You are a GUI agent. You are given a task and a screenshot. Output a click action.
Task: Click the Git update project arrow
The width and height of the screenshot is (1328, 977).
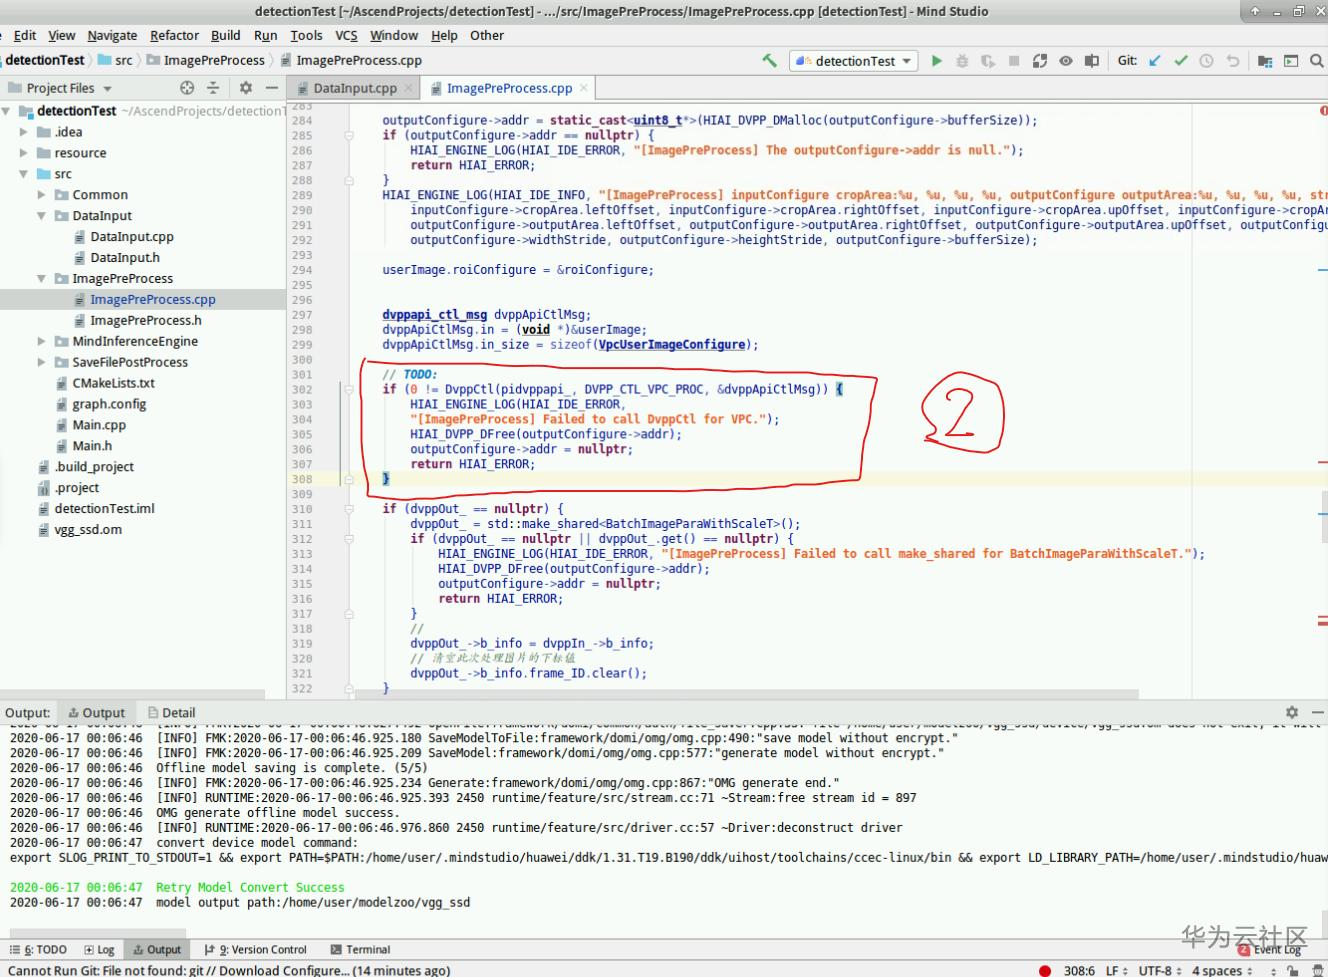[1155, 60]
